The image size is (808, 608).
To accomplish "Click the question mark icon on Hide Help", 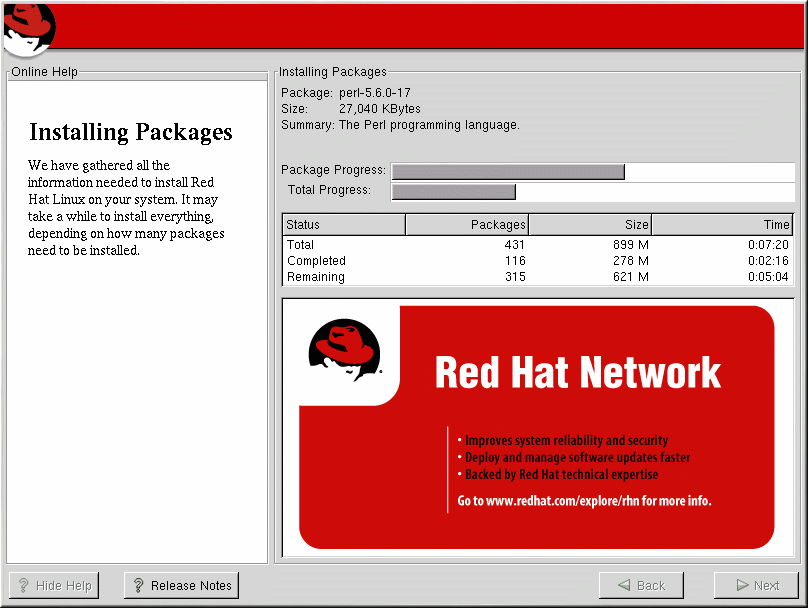I will tap(23, 585).
